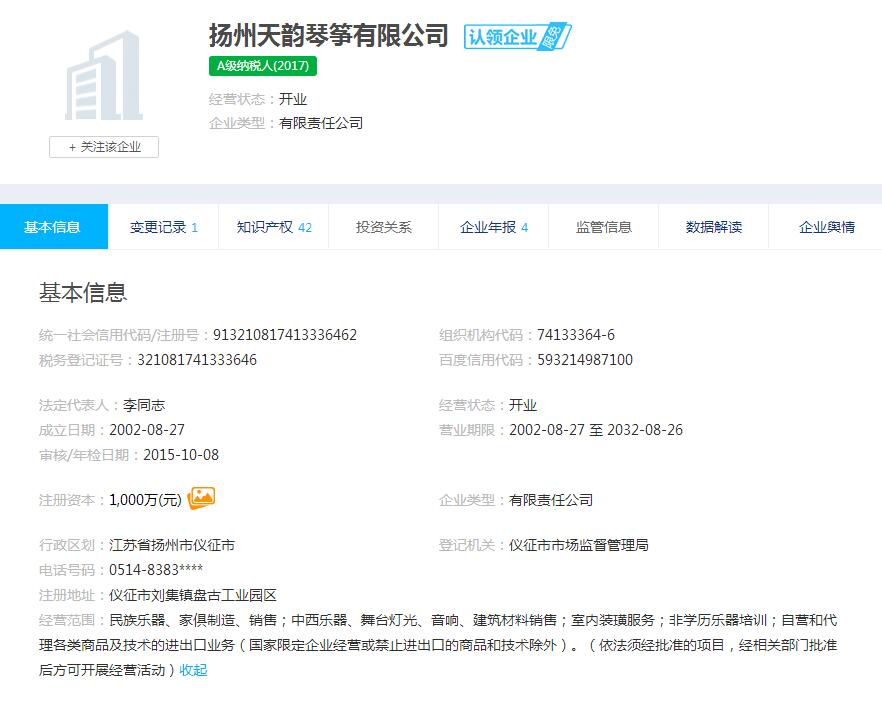
Task: Click 有限责任公司 in basic info section
Action: coord(551,500)
